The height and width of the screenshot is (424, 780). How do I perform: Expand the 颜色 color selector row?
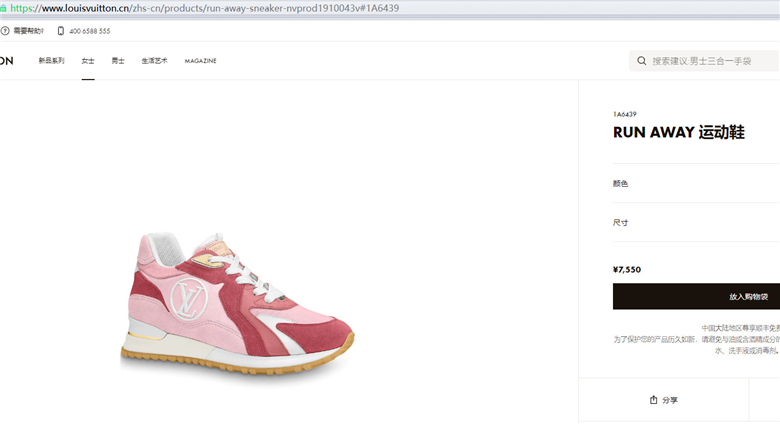coord(696,183)
